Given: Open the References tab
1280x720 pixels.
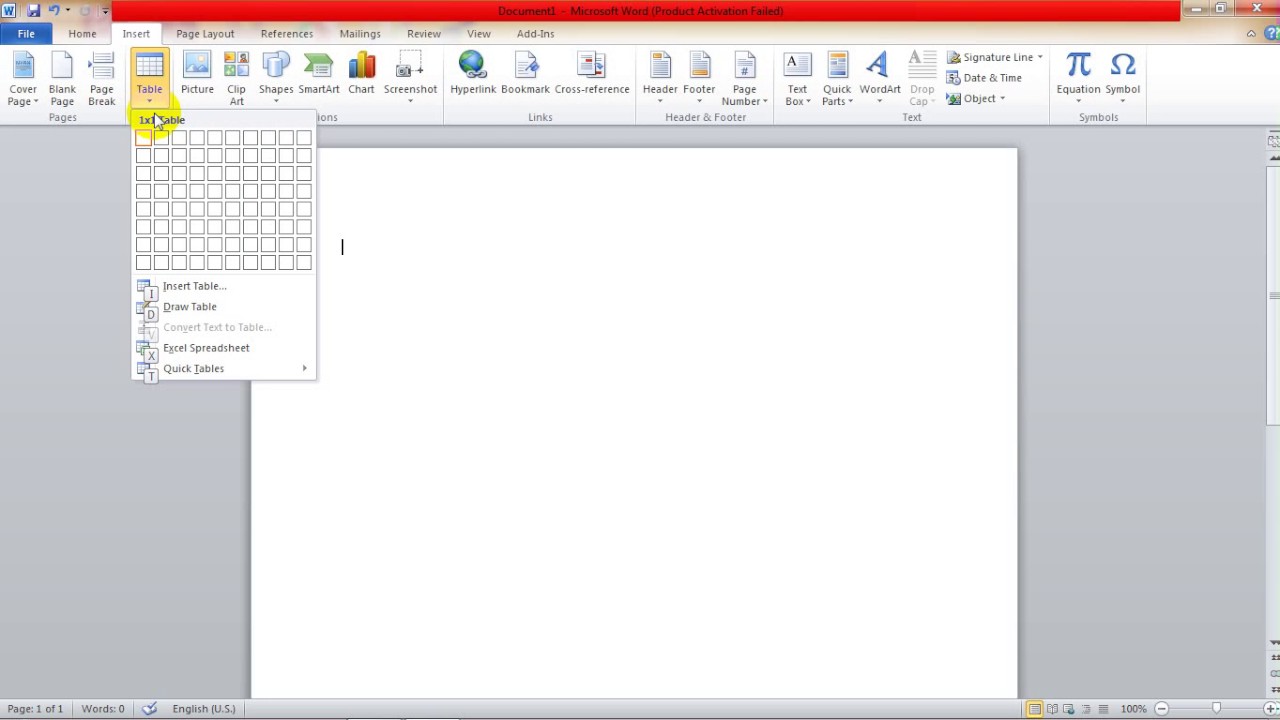Looking at the screenshot, I should tap(287, 34).
